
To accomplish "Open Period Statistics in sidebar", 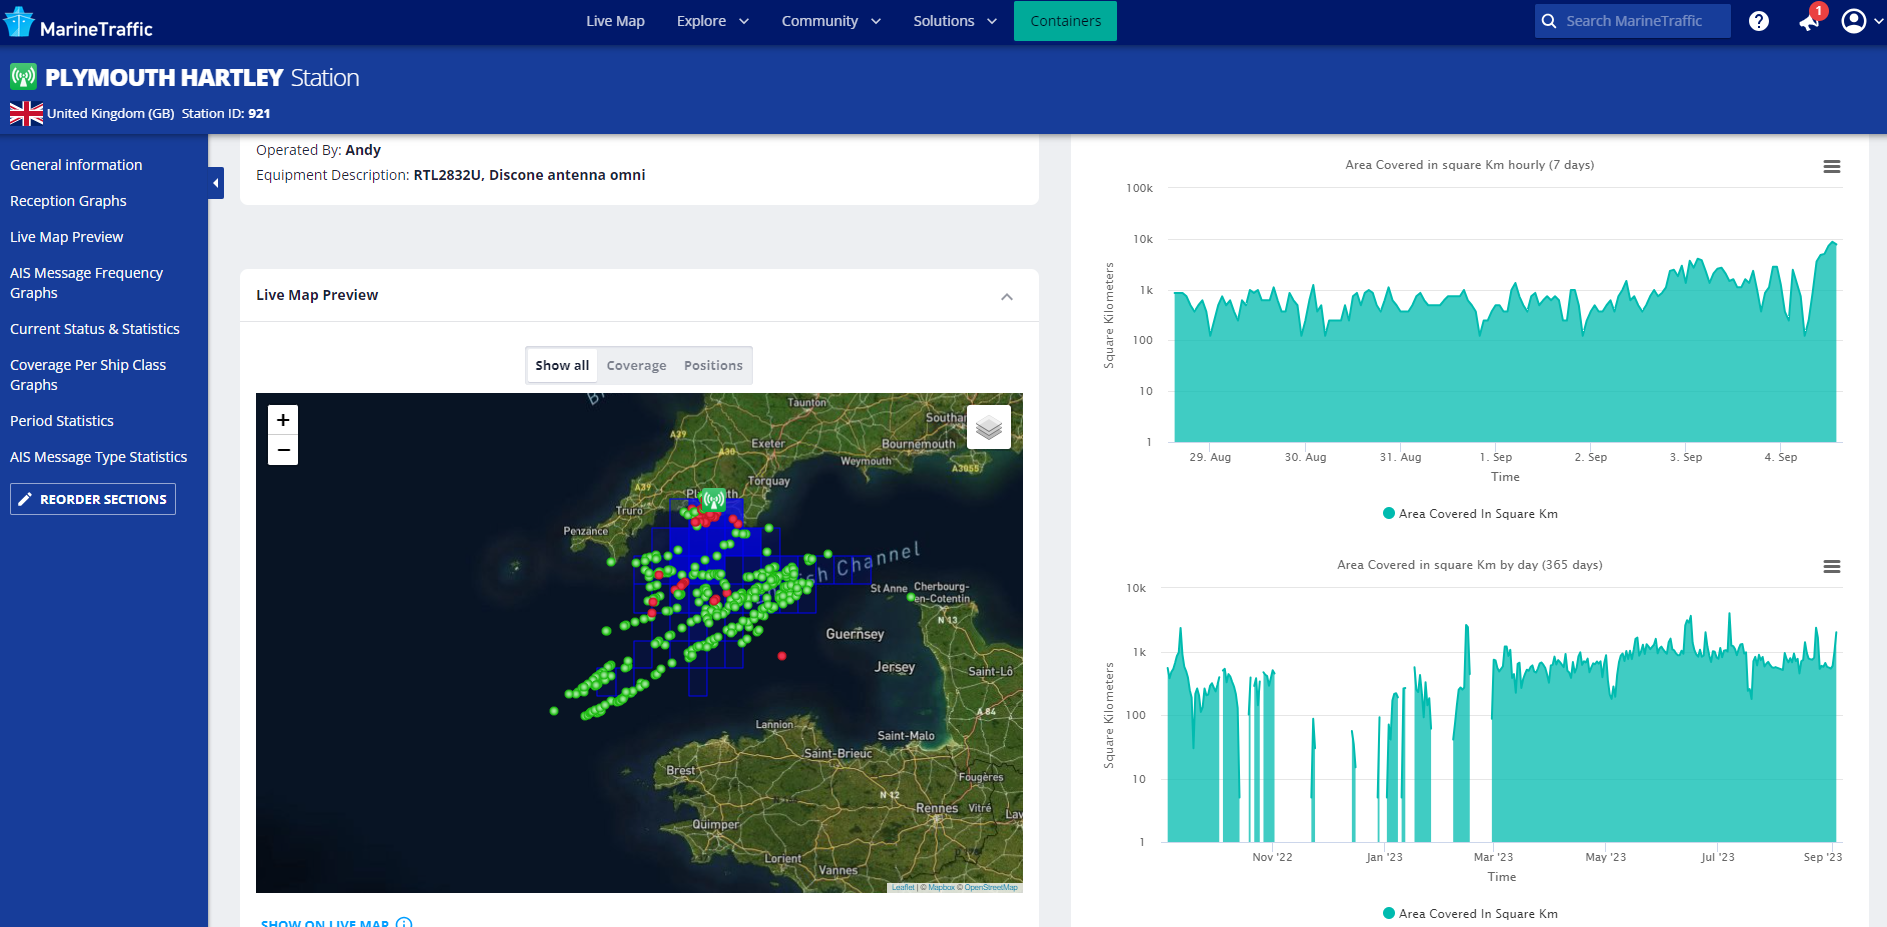I will coord(62,421).
